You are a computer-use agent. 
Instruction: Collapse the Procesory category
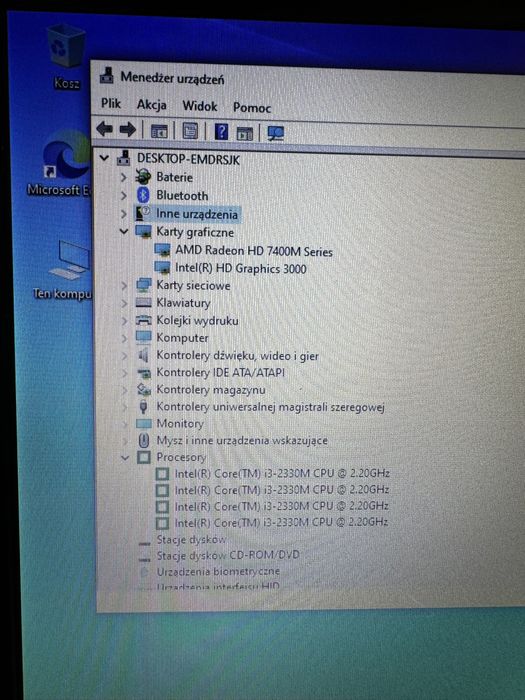click(125, 458)
